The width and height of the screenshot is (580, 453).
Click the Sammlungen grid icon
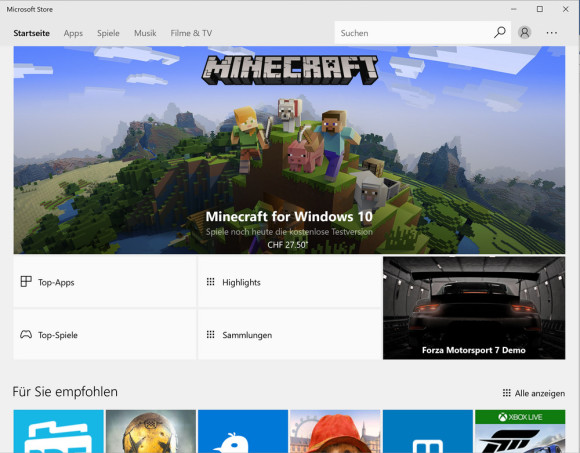(210, 335)
